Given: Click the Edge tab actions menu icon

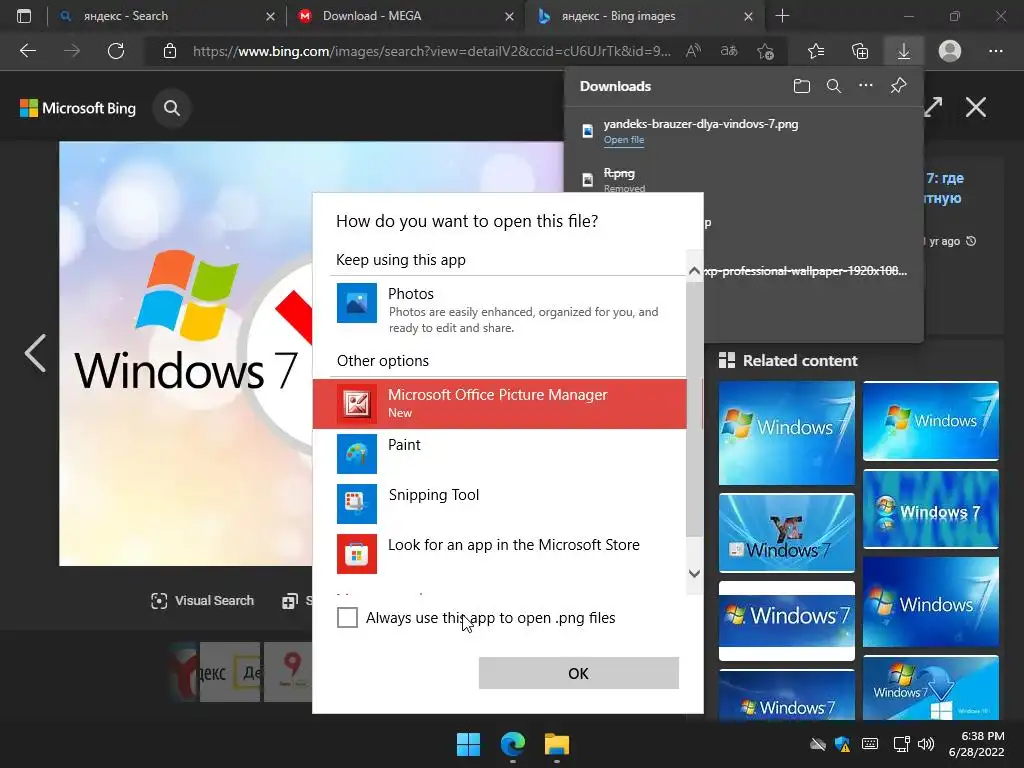Looking at the screenshot, I should tap(24, 16).
